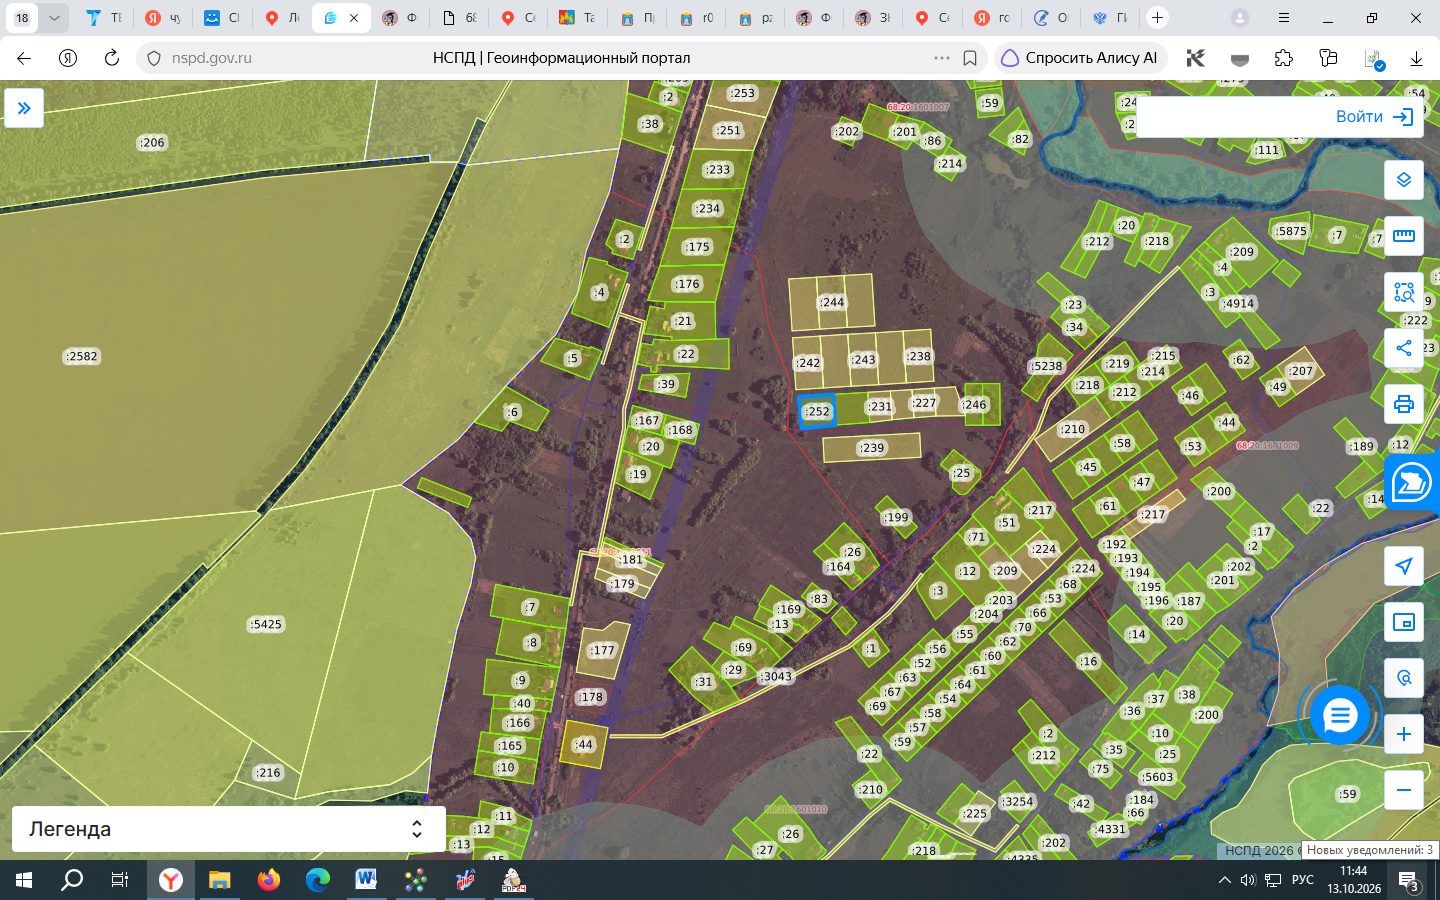Viewport: 1440px width, 900px height.
Task: Locate my position with arrow icon
Action: [1404, 566]
